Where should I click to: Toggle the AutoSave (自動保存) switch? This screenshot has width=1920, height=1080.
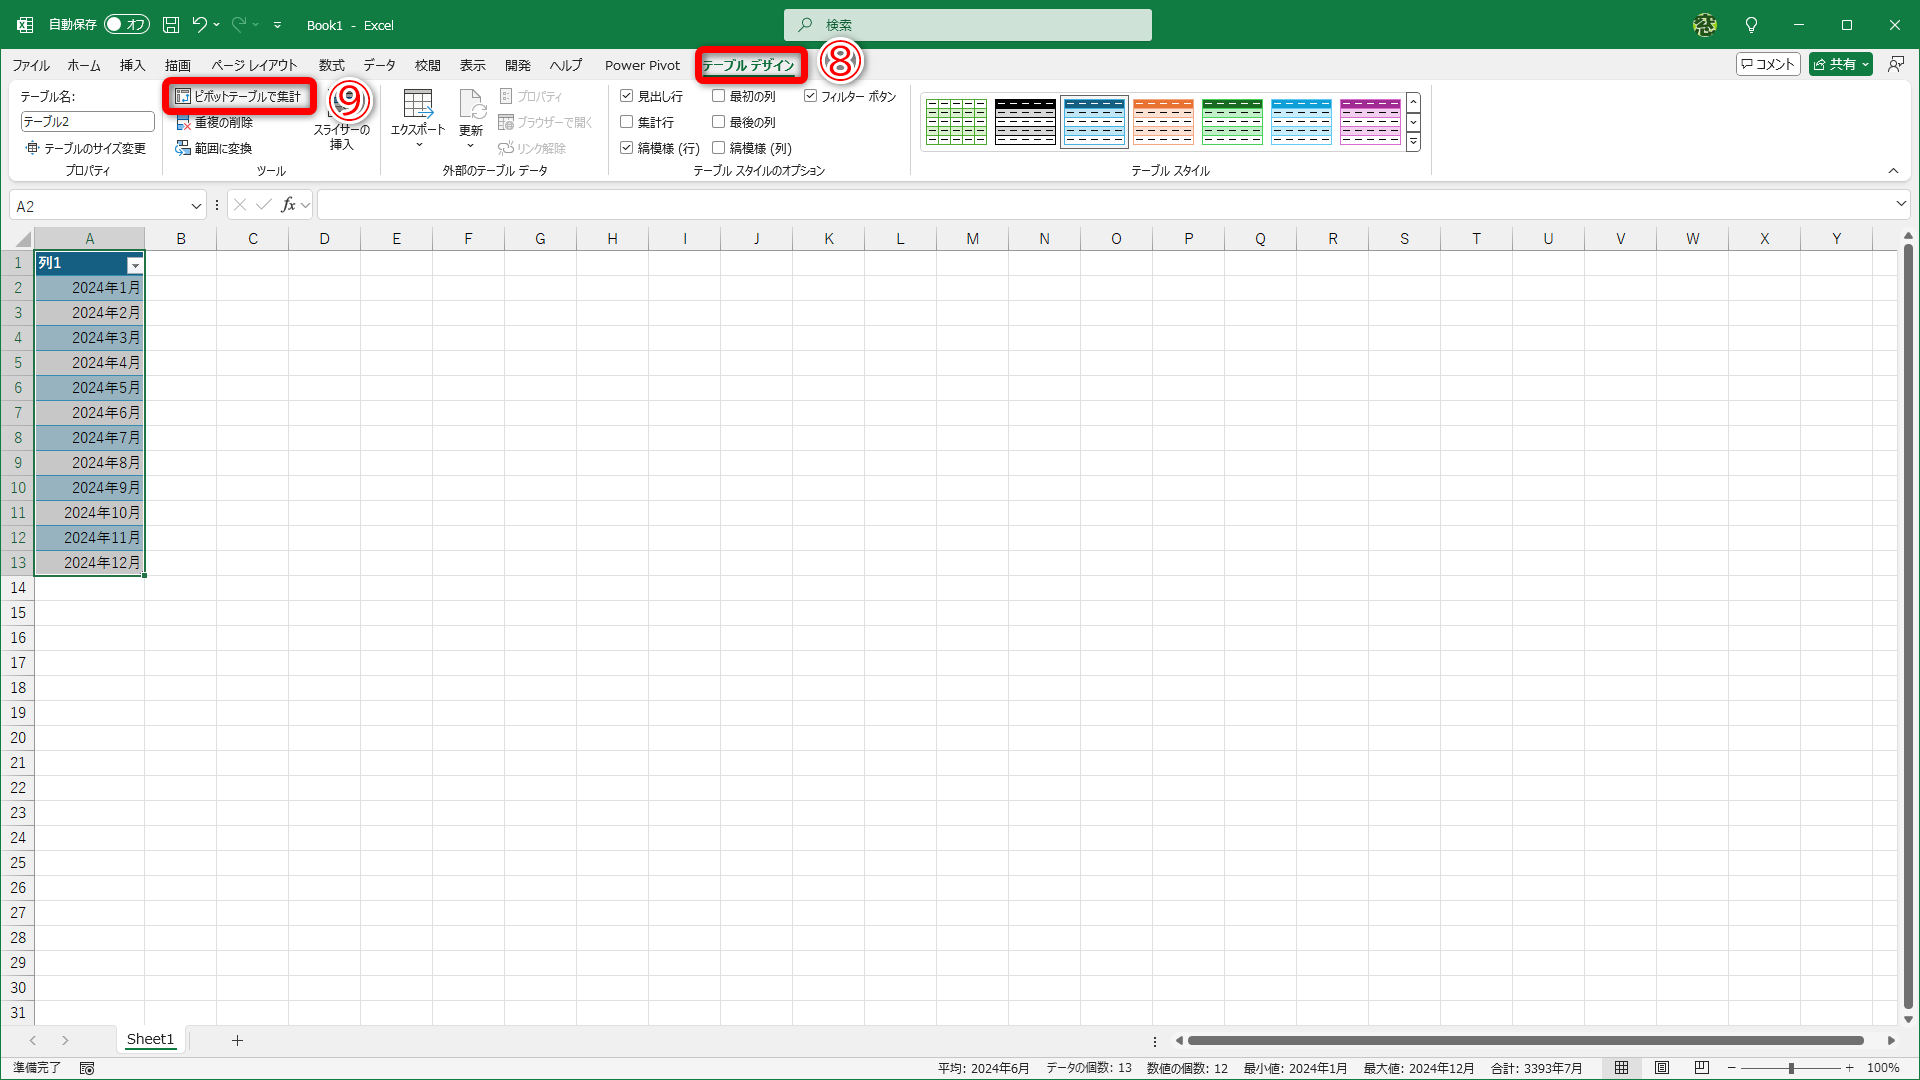127,25
